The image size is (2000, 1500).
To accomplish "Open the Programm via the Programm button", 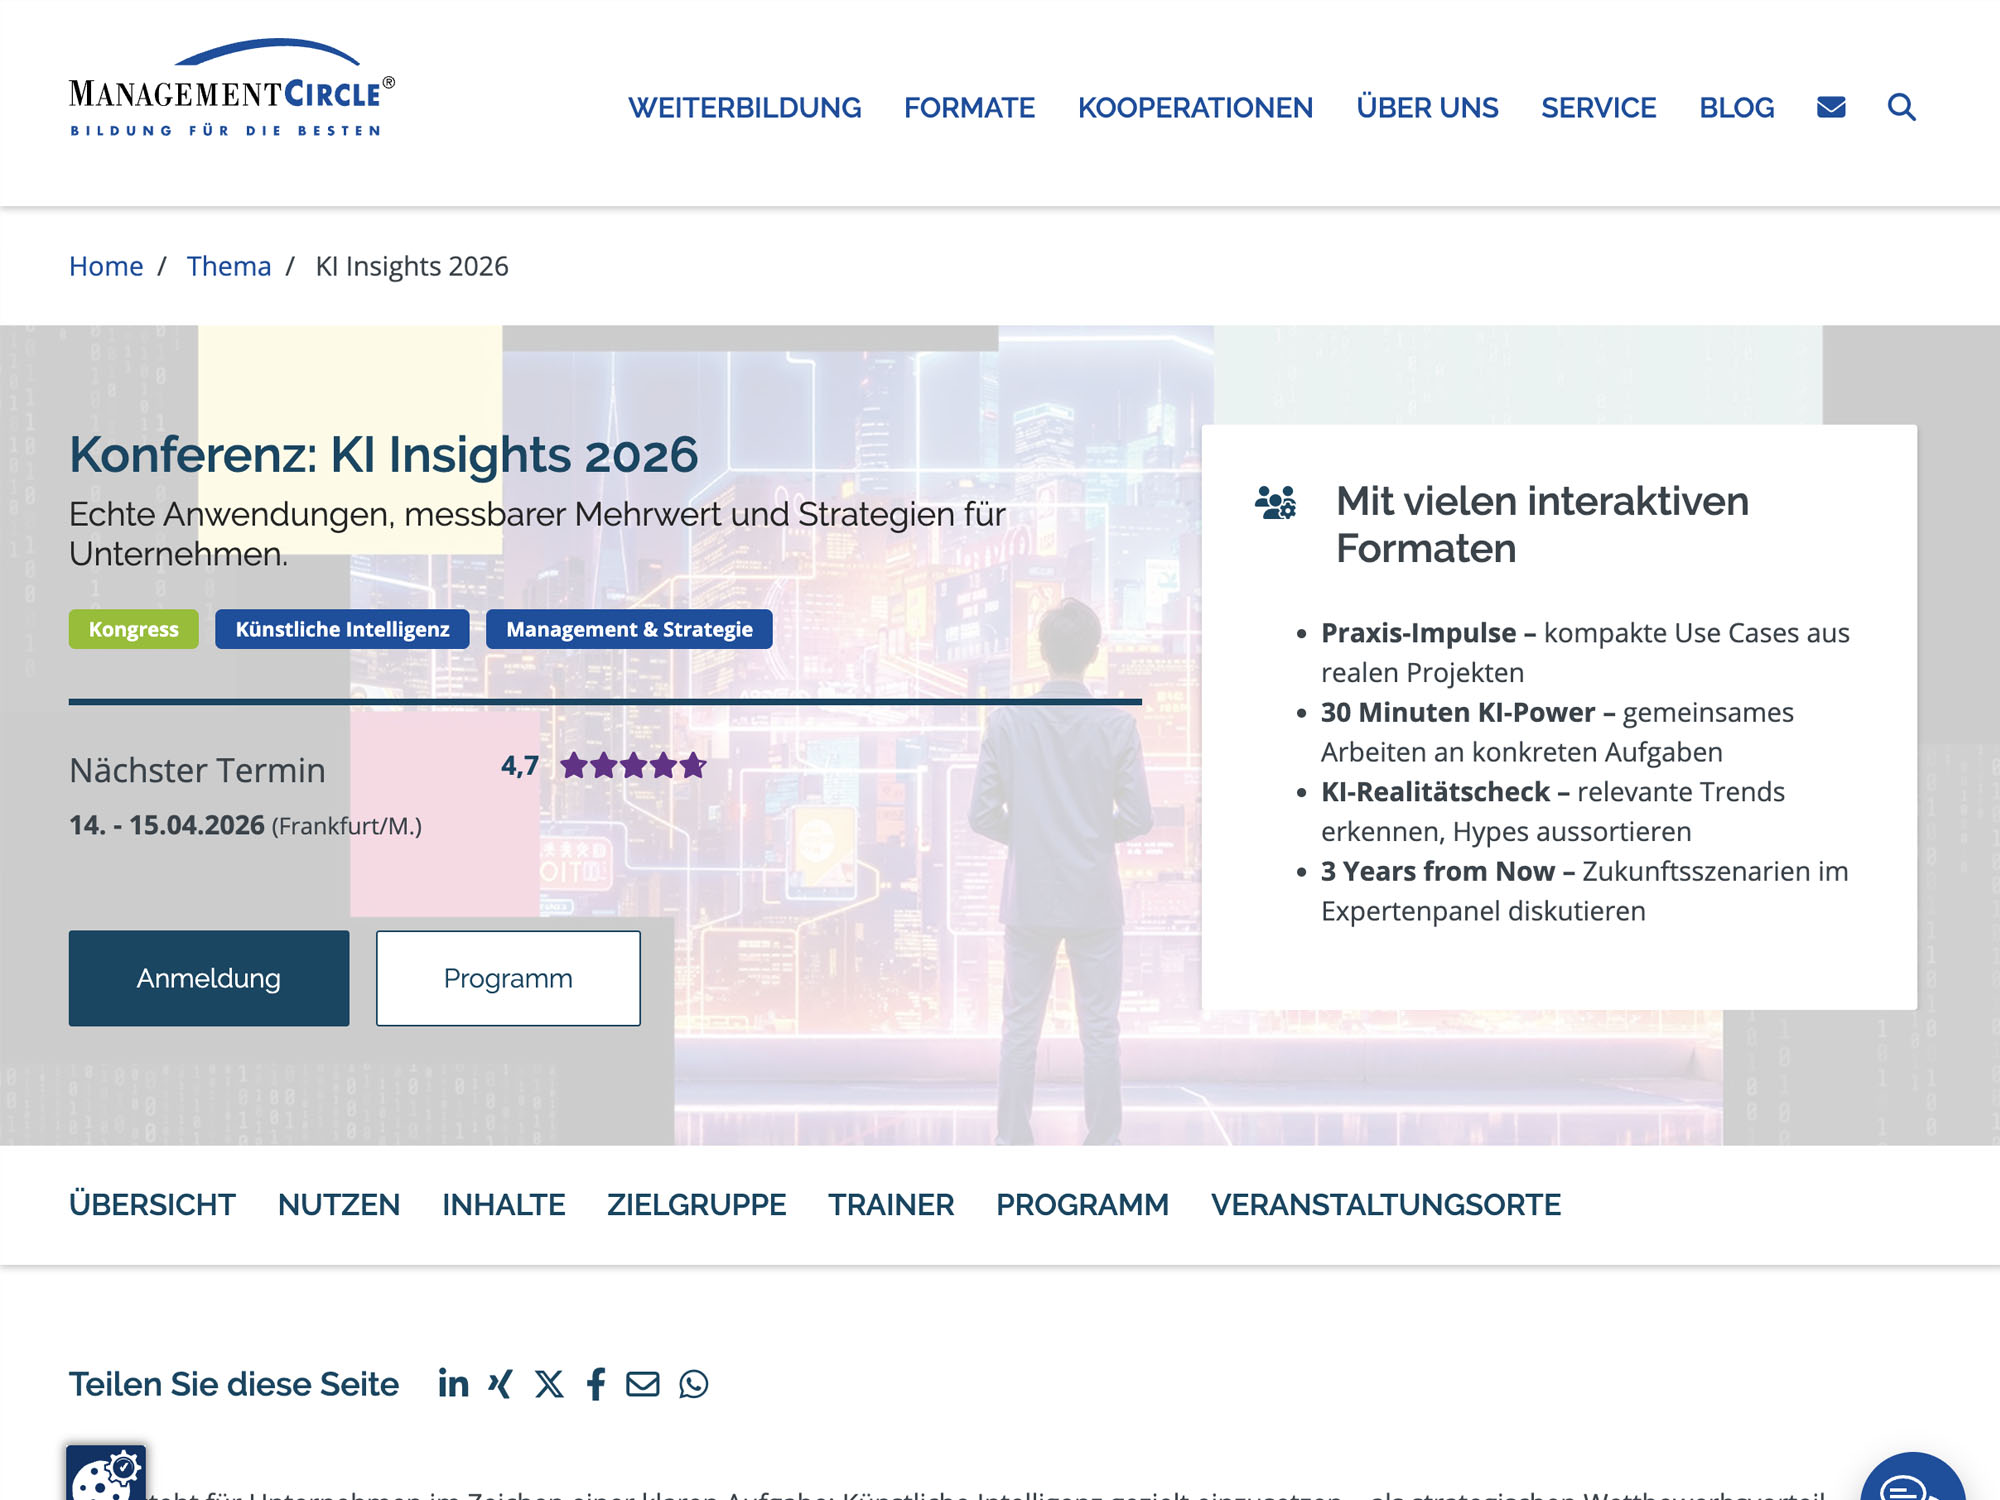I will (507, 978).
